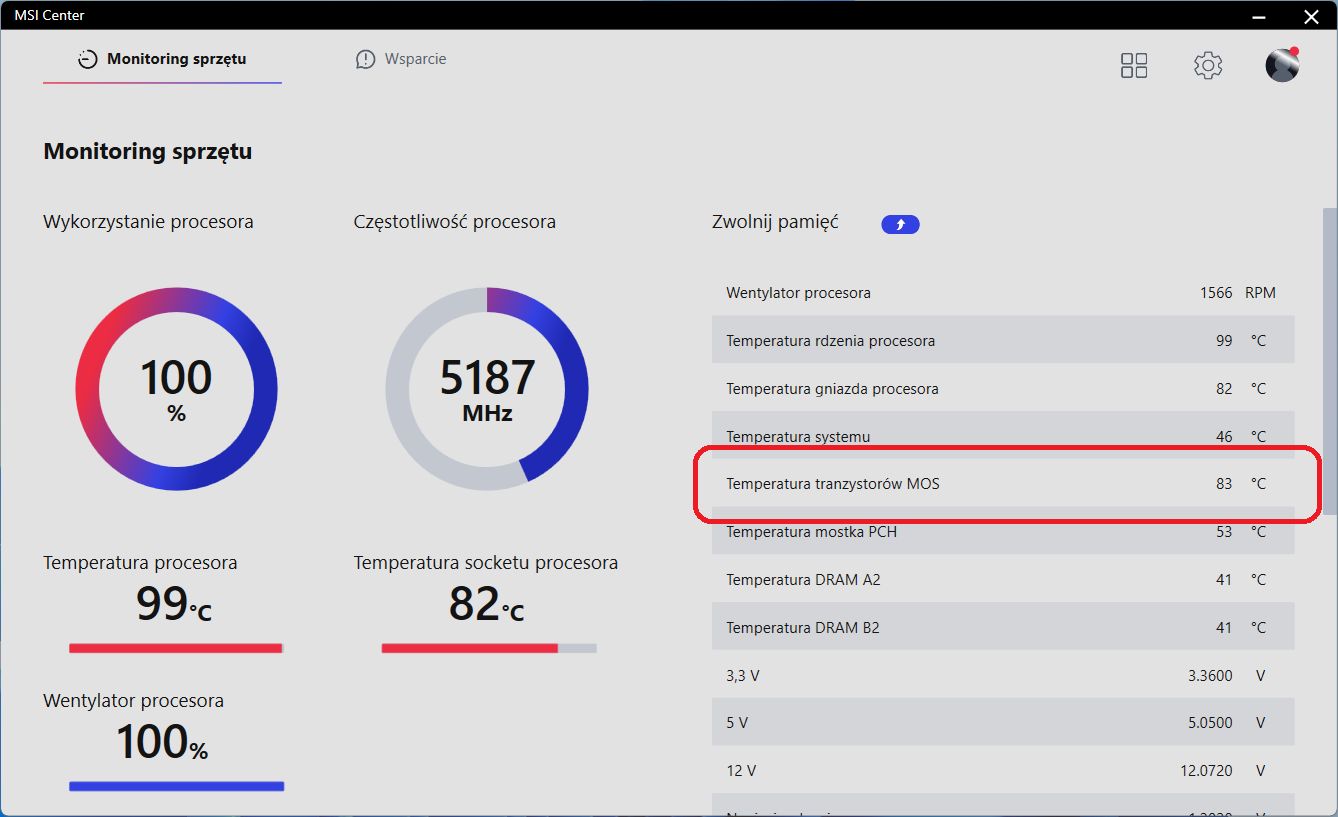Click the Monitoring sprzętu page heading
Viewport: 1338px width, 817px height.
pyautogui.click(x=148, y=152)
